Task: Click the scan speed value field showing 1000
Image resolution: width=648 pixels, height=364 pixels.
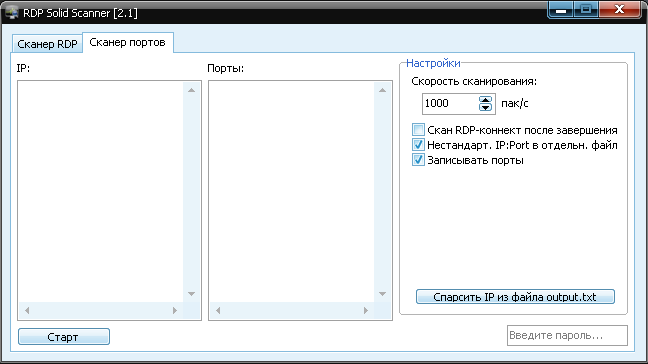Action: 450,103
